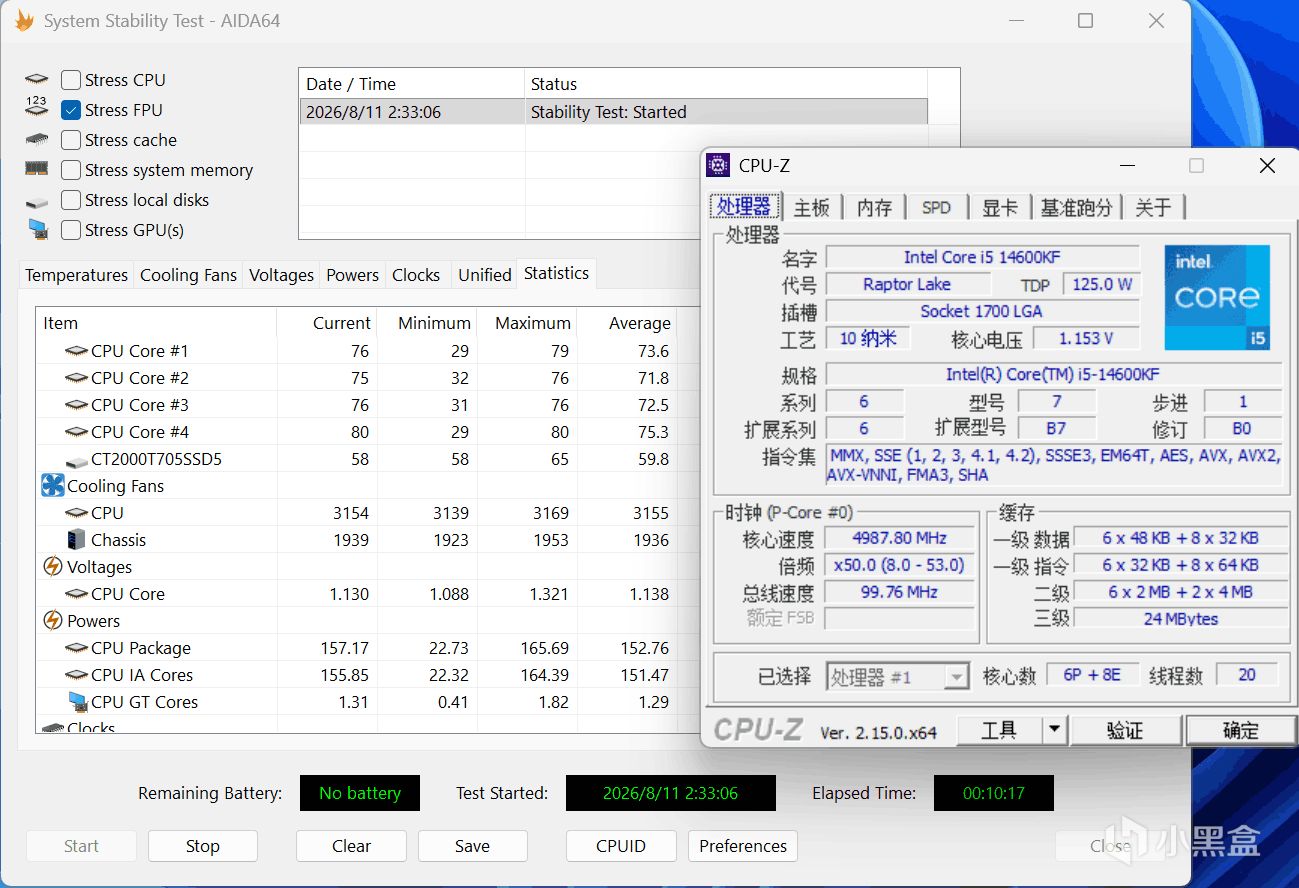This screenshot has width=1299, height=888.
Task: Click the chip icon beside CPU Package
Action: click(76, 648)
